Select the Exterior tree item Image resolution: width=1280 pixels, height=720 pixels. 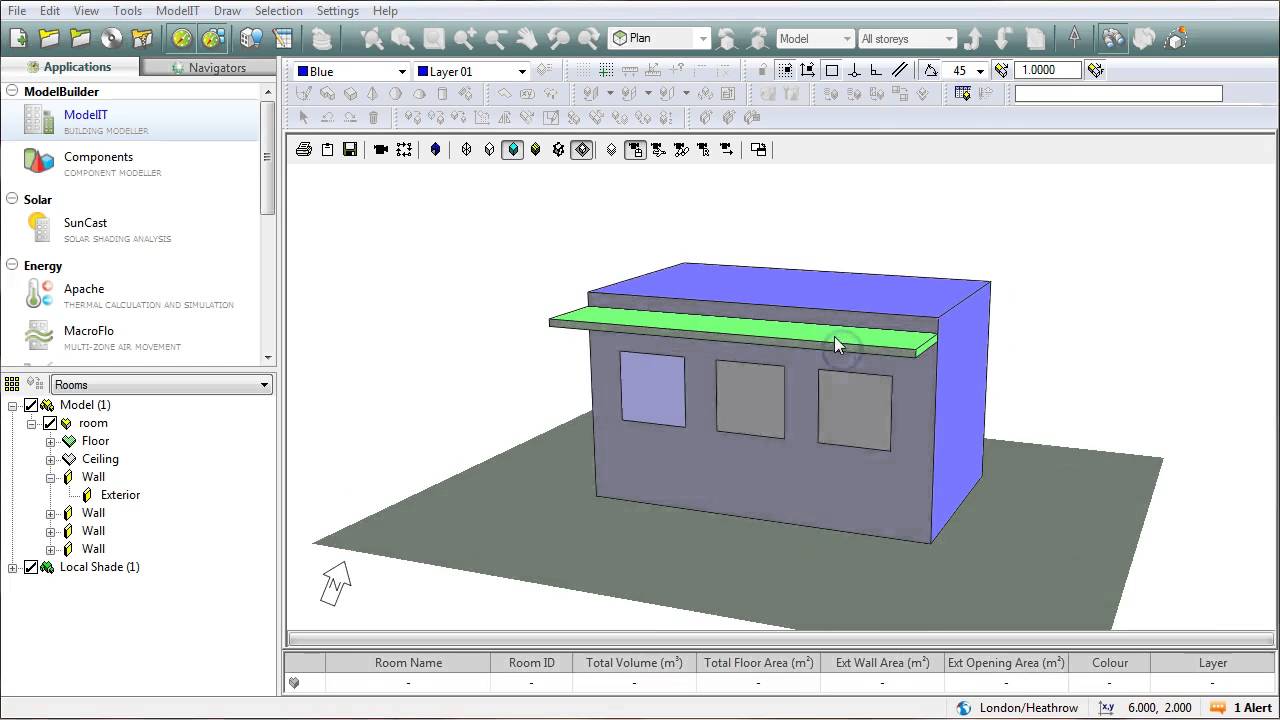(120, 495)
